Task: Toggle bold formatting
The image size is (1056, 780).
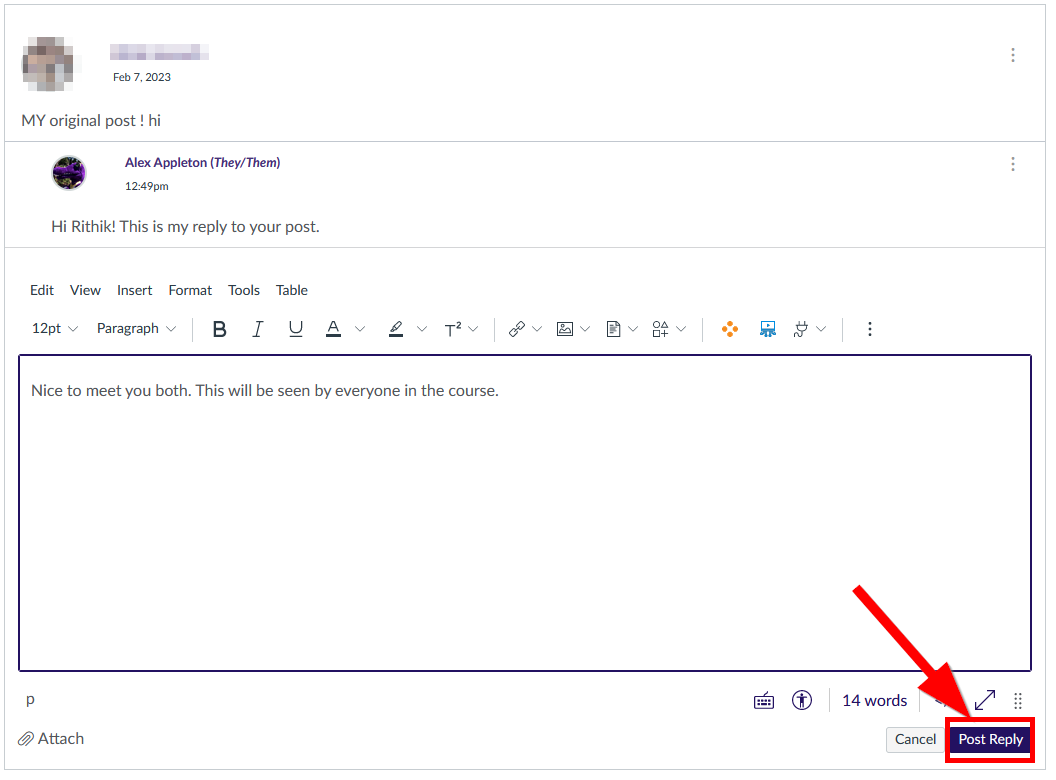Action: pyautogui.click(x=220, y=329)
